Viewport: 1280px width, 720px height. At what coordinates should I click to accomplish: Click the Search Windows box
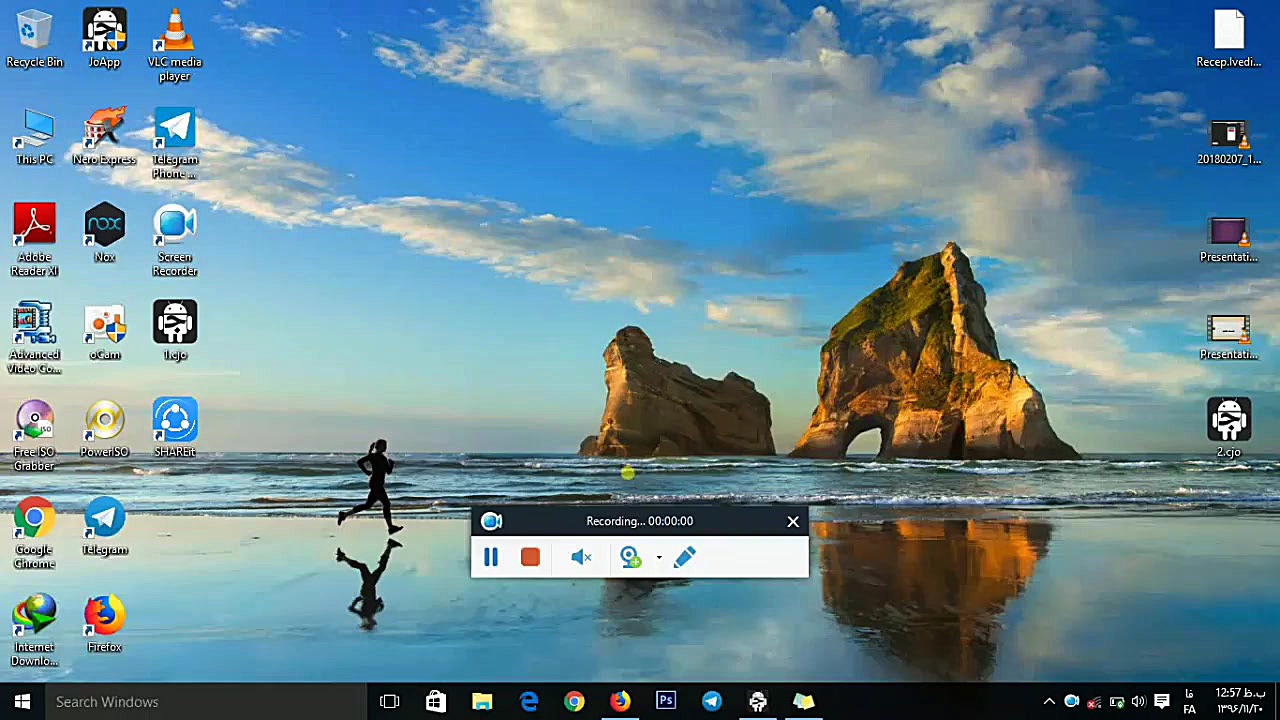(x=206, y=702)
